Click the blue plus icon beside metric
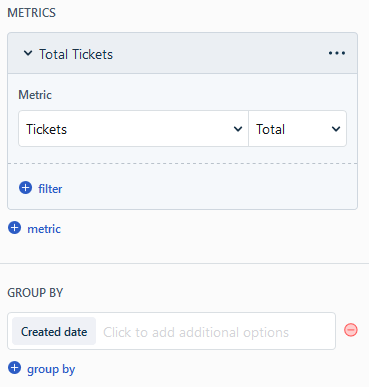 [14, 228]
